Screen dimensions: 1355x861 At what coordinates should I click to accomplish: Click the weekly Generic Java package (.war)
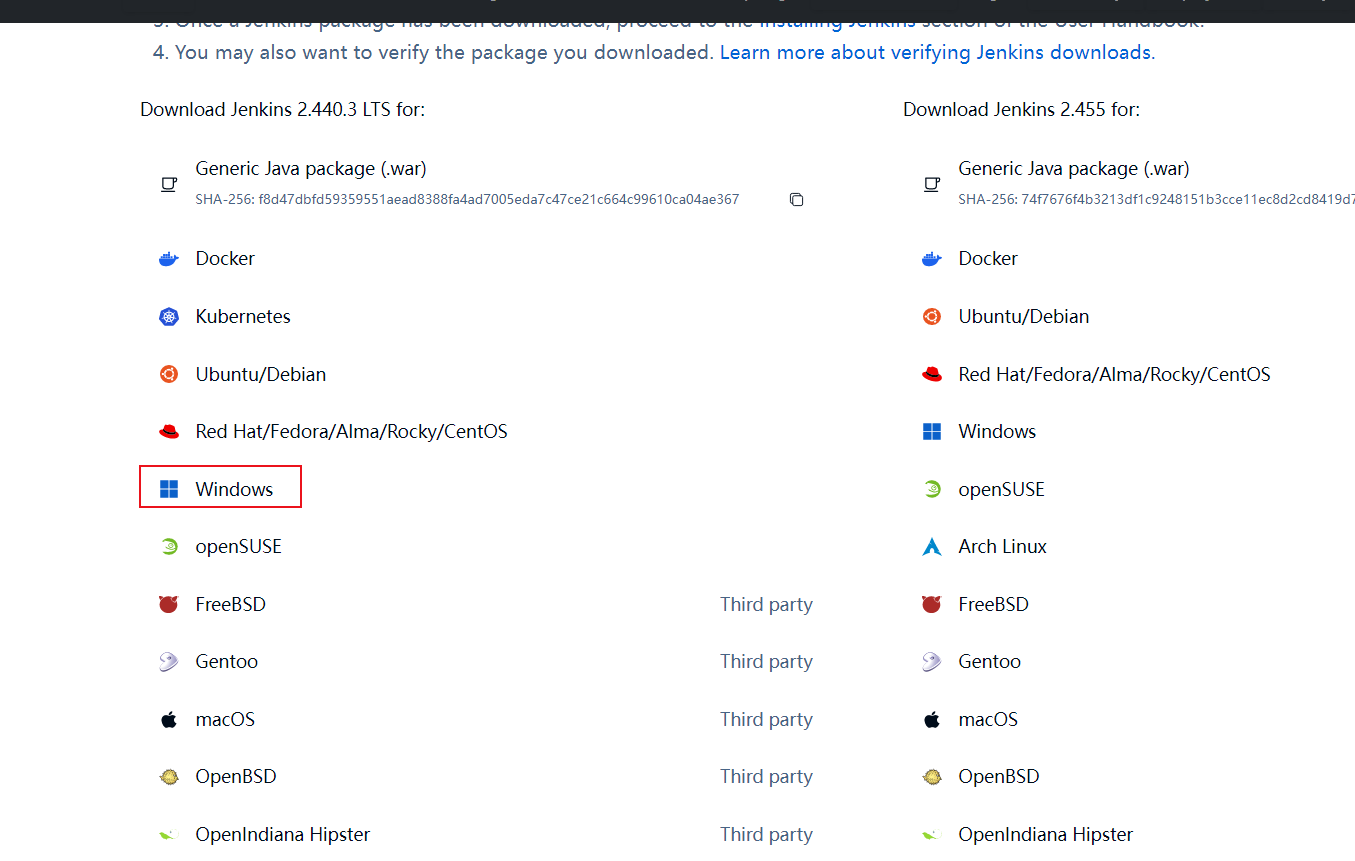coord(1073,169)
